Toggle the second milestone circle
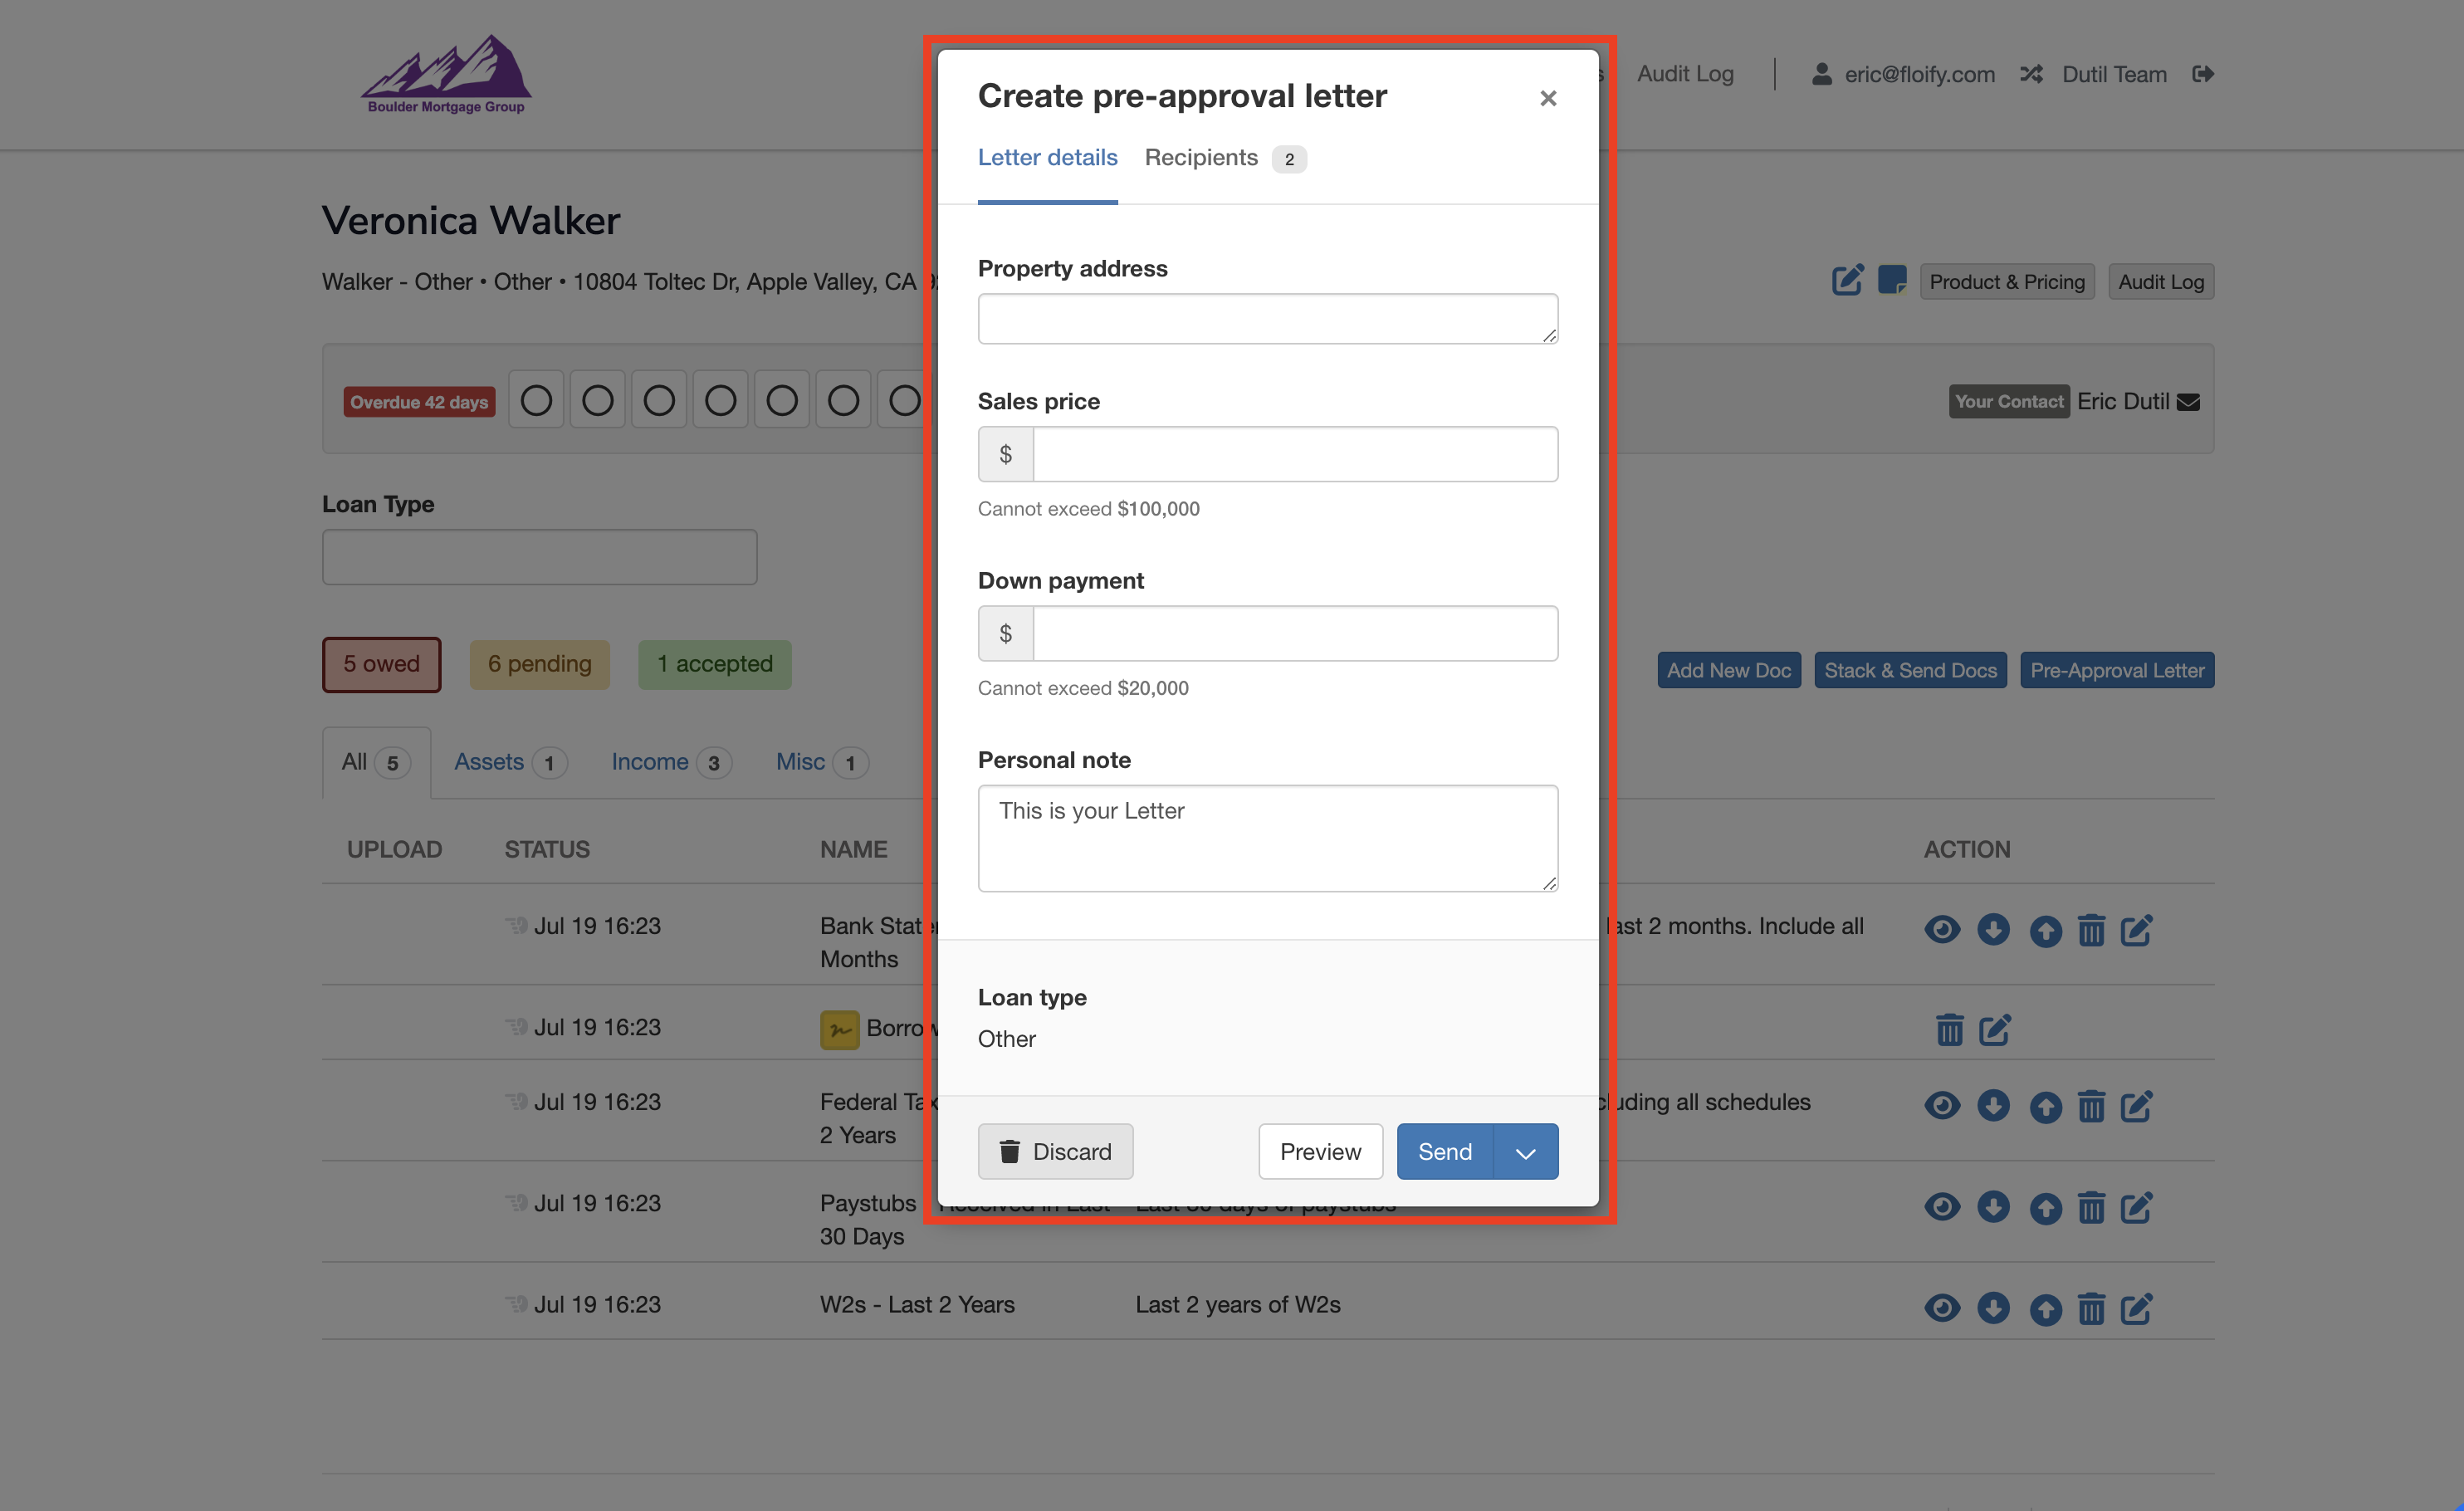This screenshot has height=1511, width=2464. pyautogui.click(x=597, y=399)
